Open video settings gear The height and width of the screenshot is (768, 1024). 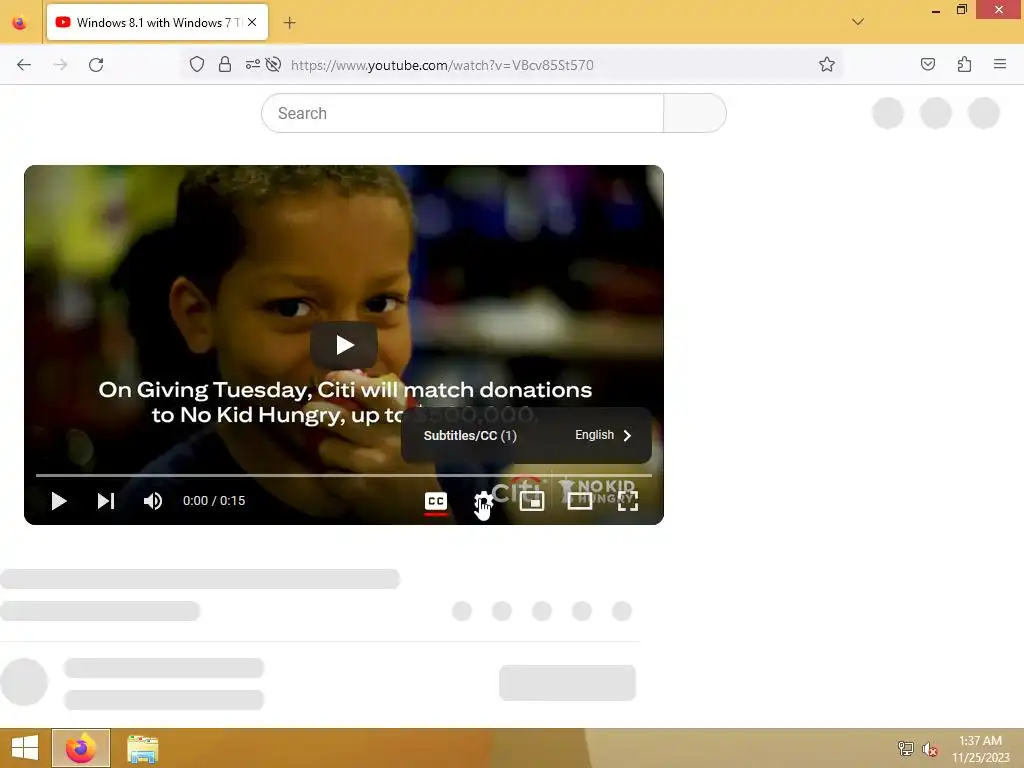pyautogui.click(x=483, y=502)
